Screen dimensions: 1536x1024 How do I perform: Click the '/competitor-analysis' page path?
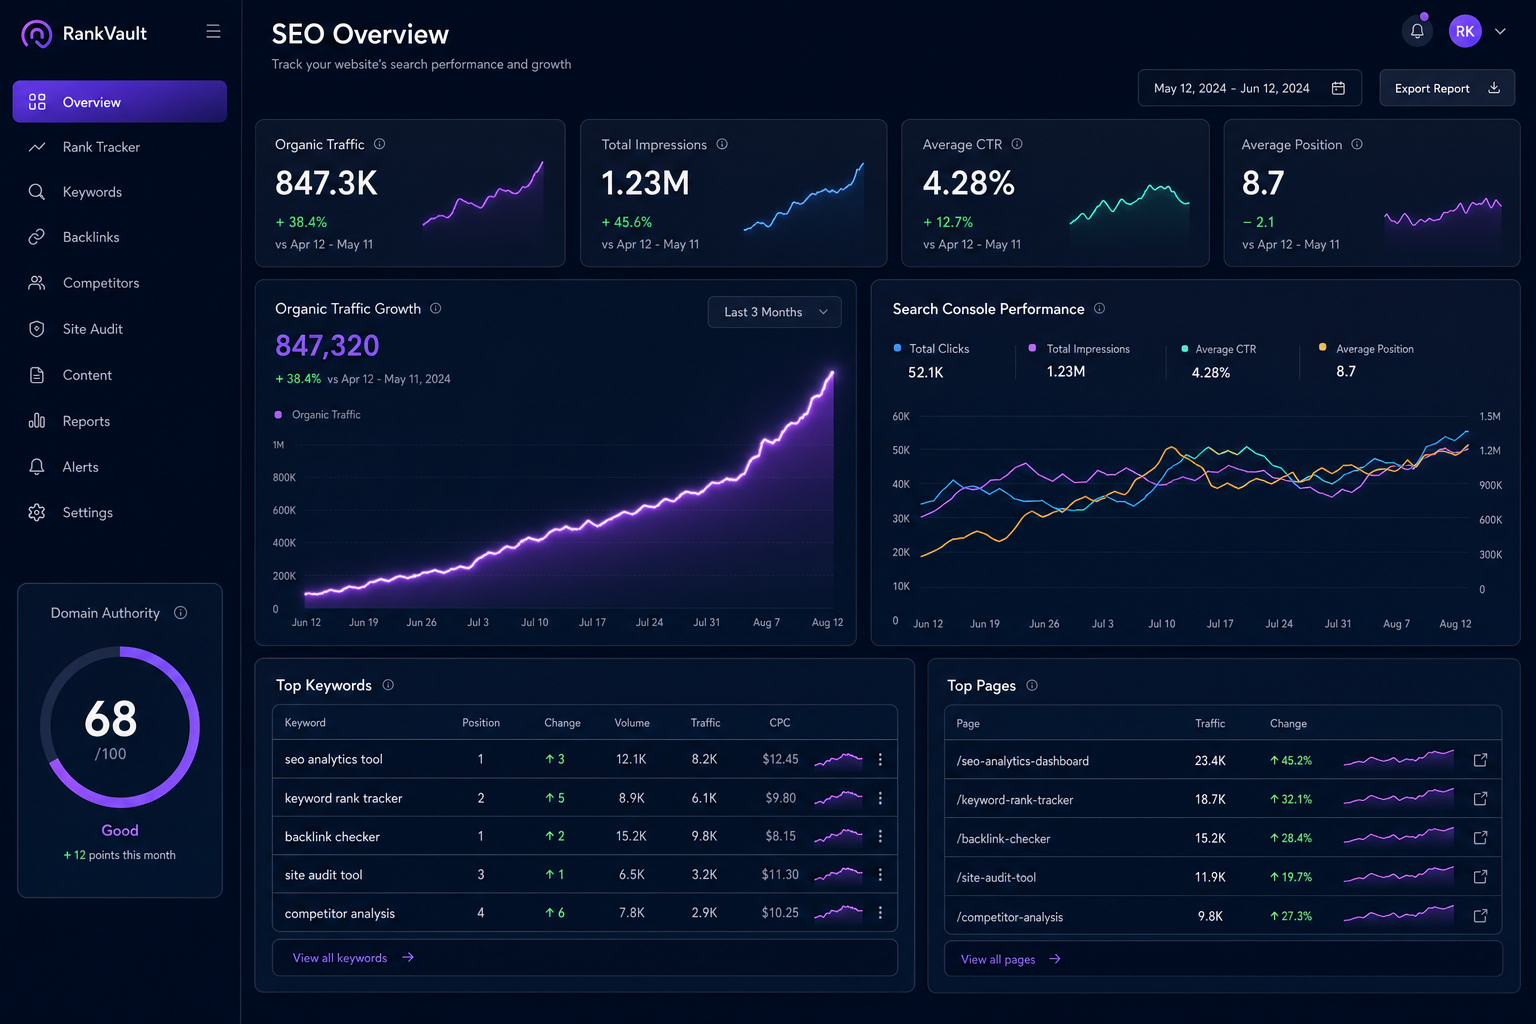click(1010, 917)
